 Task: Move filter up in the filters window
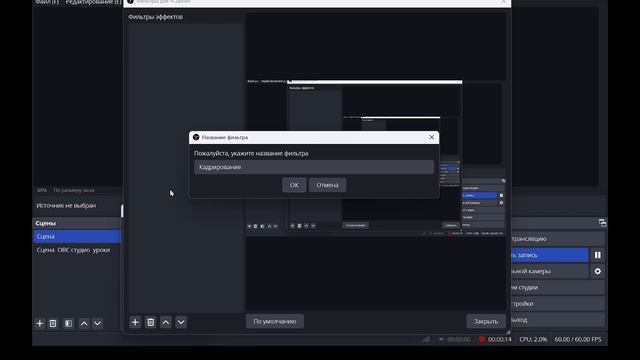click(x=166, y=322)
